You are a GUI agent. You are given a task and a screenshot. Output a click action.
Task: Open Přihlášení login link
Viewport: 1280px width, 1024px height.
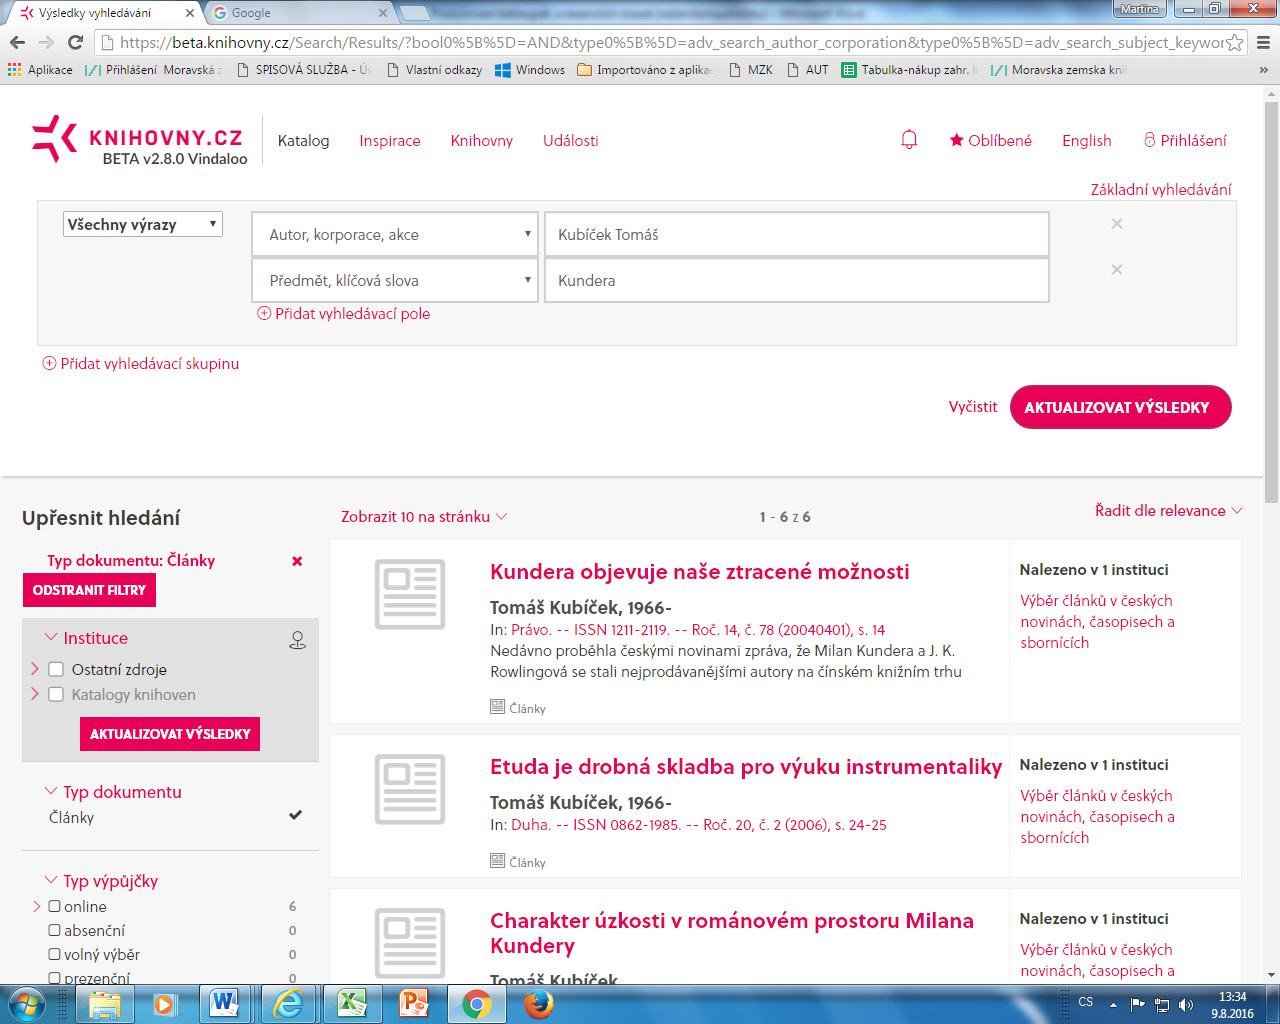pos(1185,140)
